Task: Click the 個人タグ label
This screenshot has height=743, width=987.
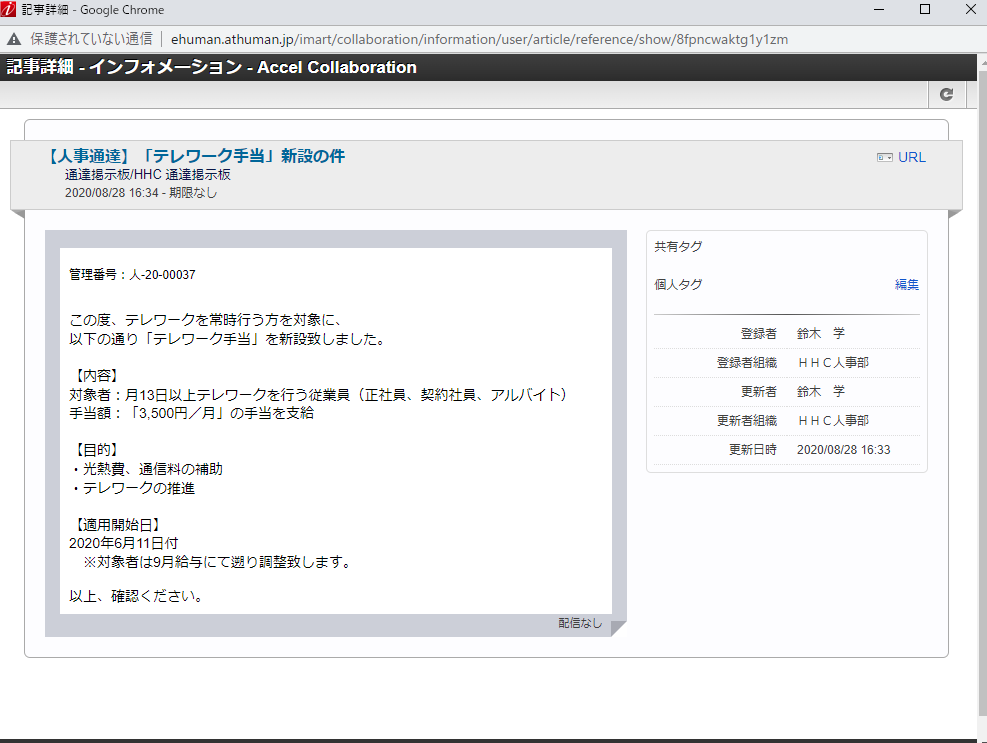Action: tap(678, 284)
